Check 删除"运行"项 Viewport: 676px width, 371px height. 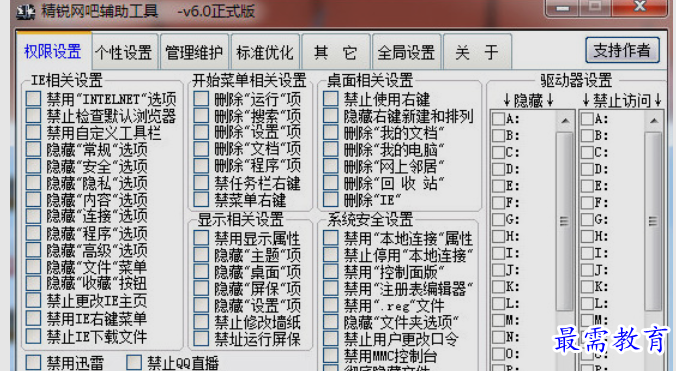point(201,99)
